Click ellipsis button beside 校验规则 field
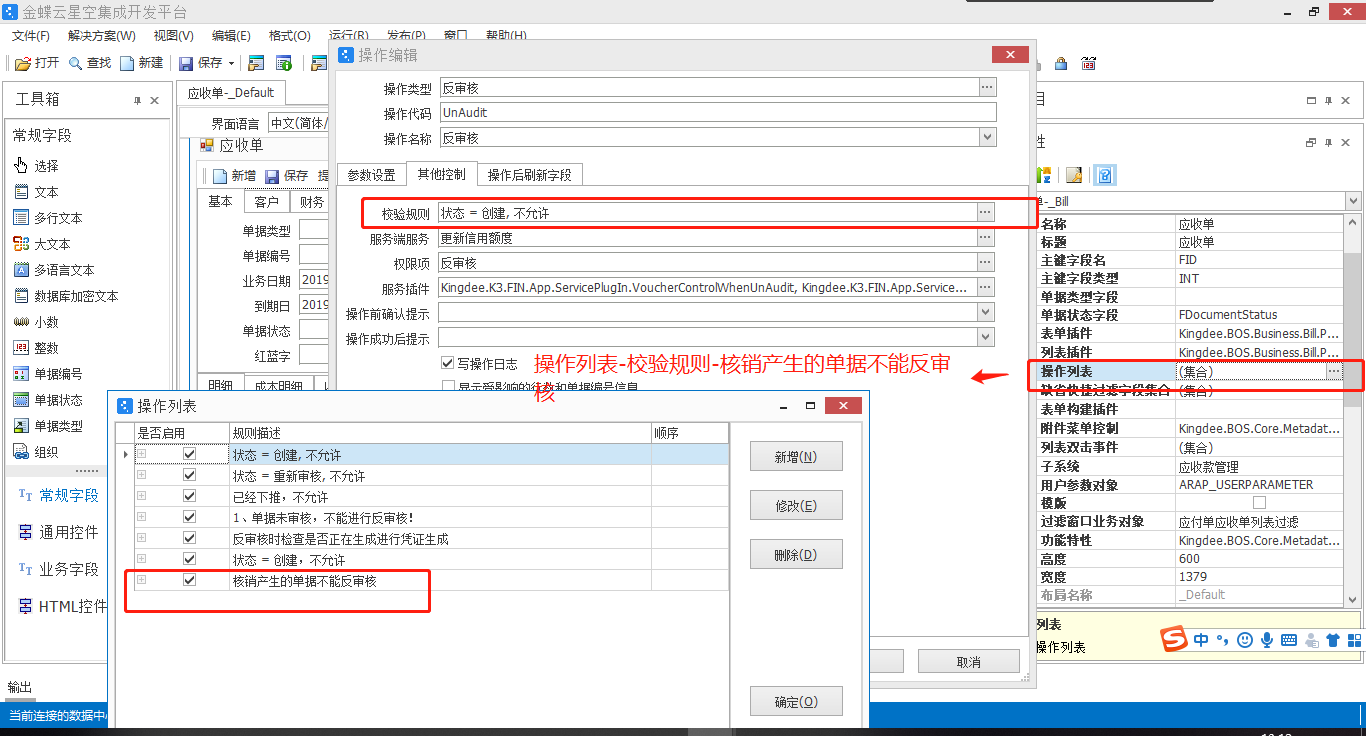Image resolution: width=1366 pixels, height=736 pixels. 986,213
